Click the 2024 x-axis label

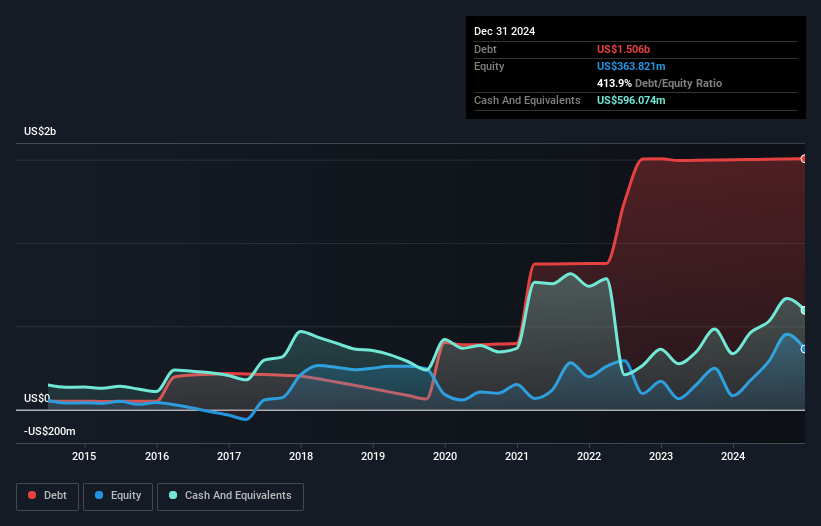pyautogui.click(x=733, y=456)
